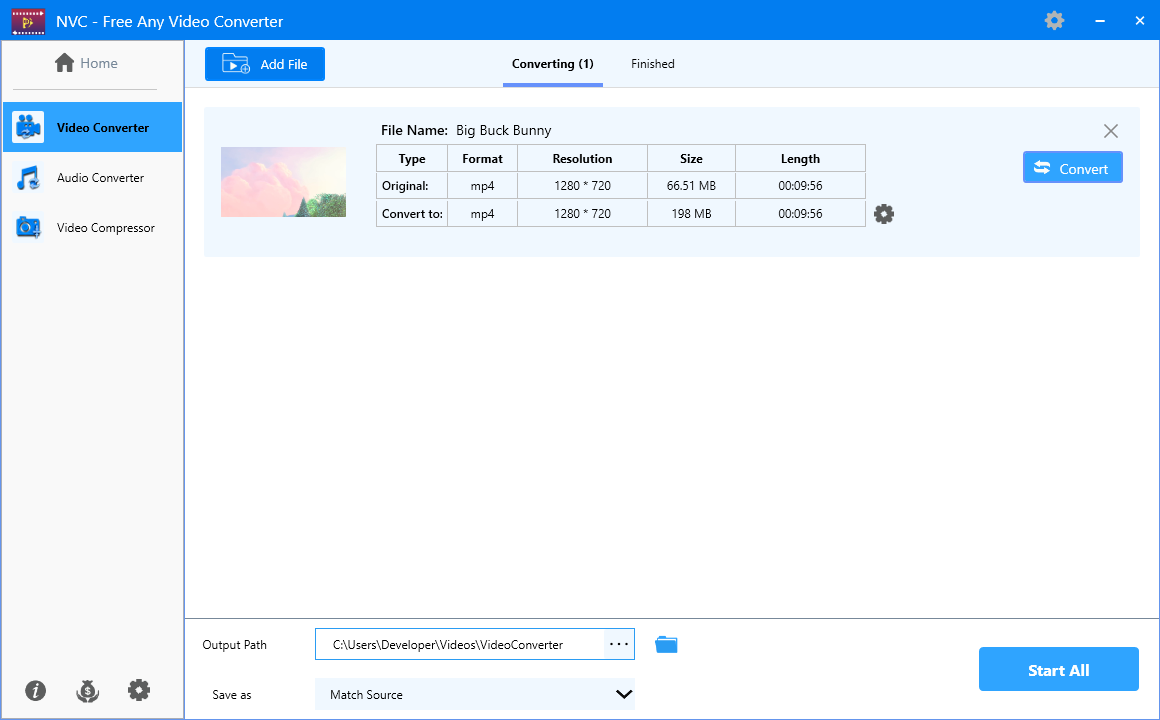Click the Convert button for Big Buck Bunny
Viewport: 1160px width, 720px height.
1073,168
